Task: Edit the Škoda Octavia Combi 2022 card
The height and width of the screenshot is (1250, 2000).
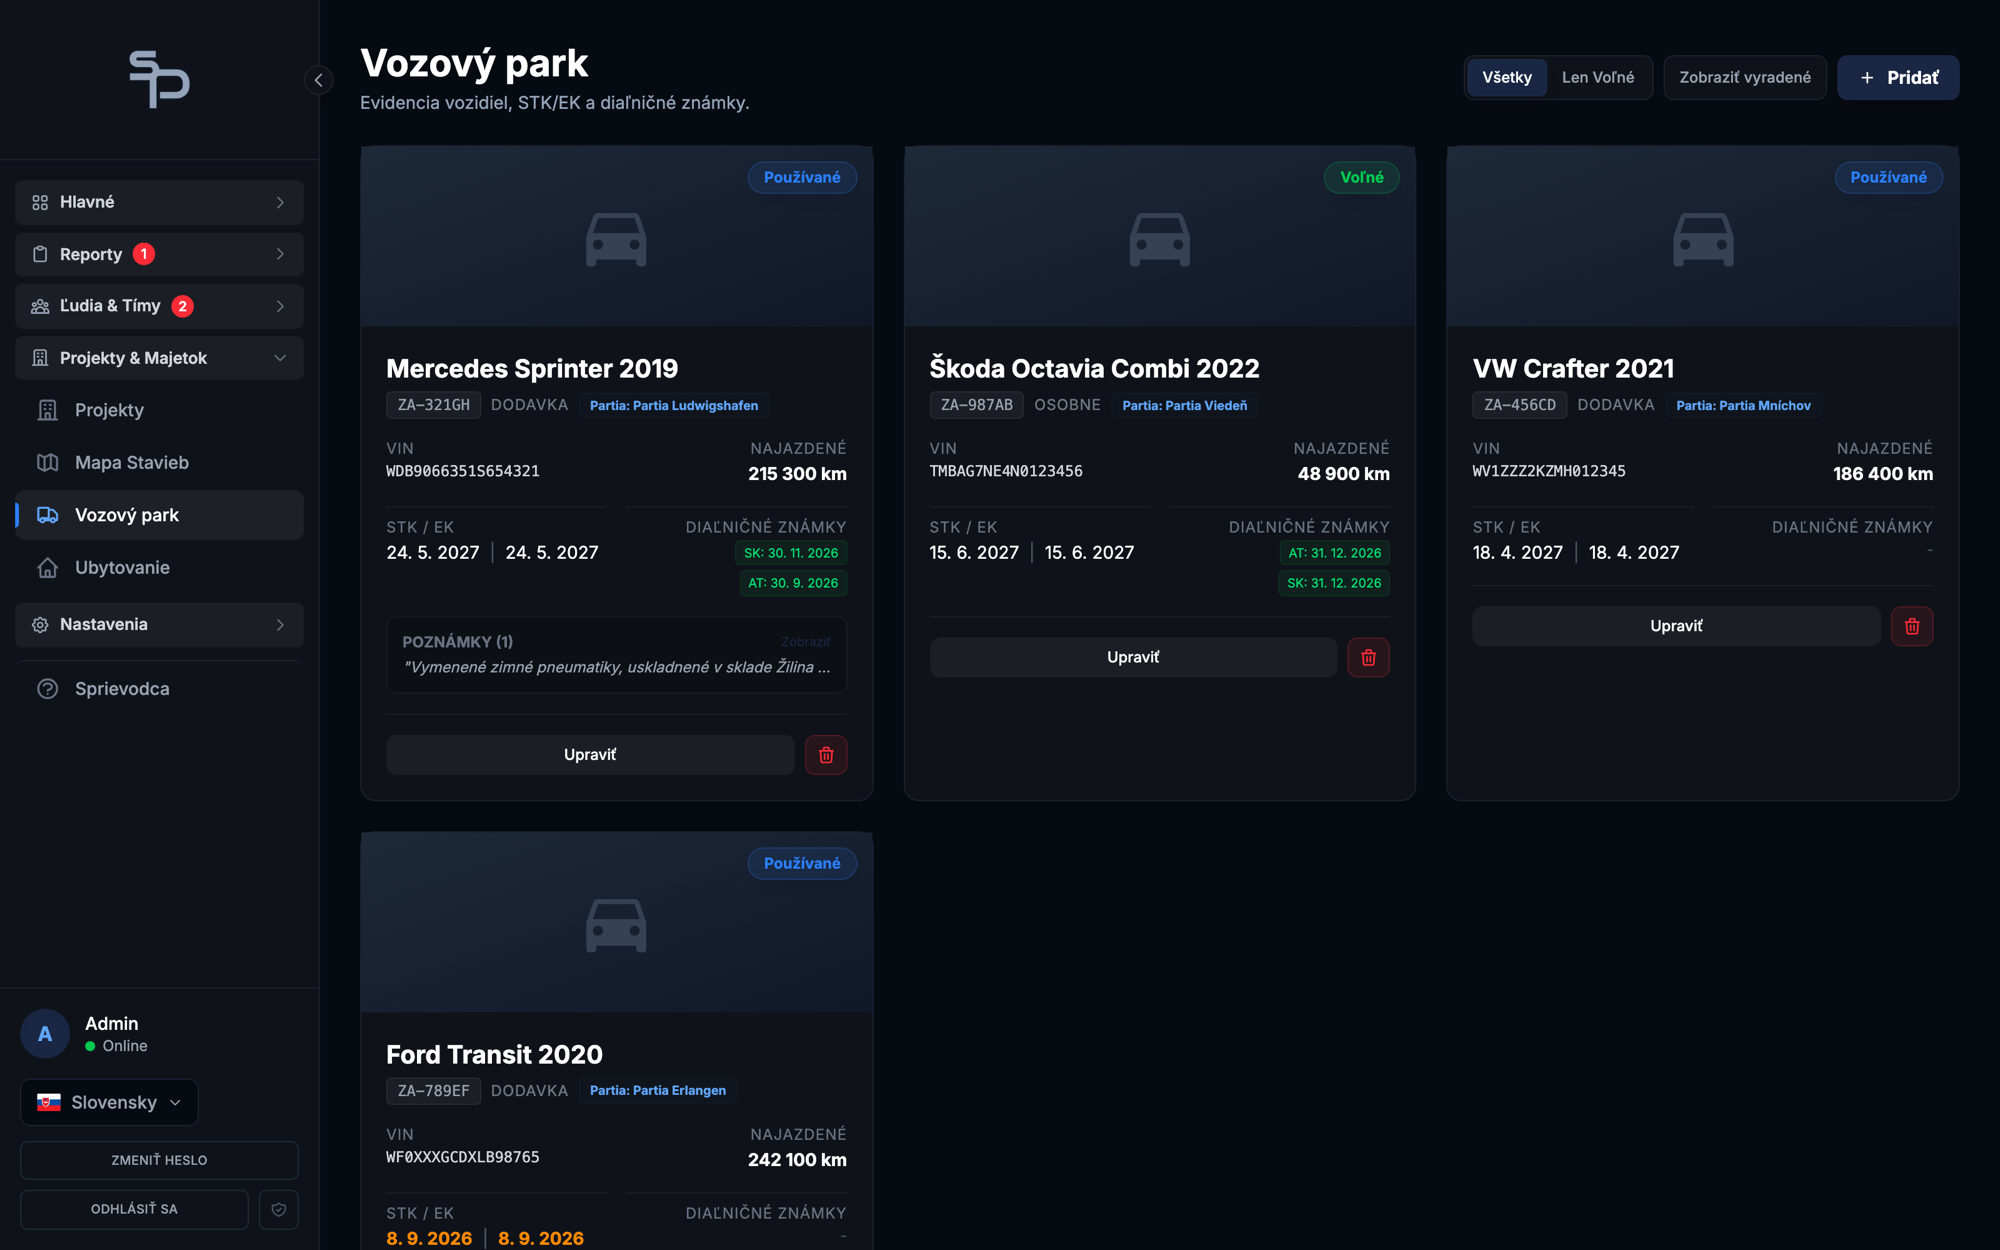Action: pos(1133,657)
